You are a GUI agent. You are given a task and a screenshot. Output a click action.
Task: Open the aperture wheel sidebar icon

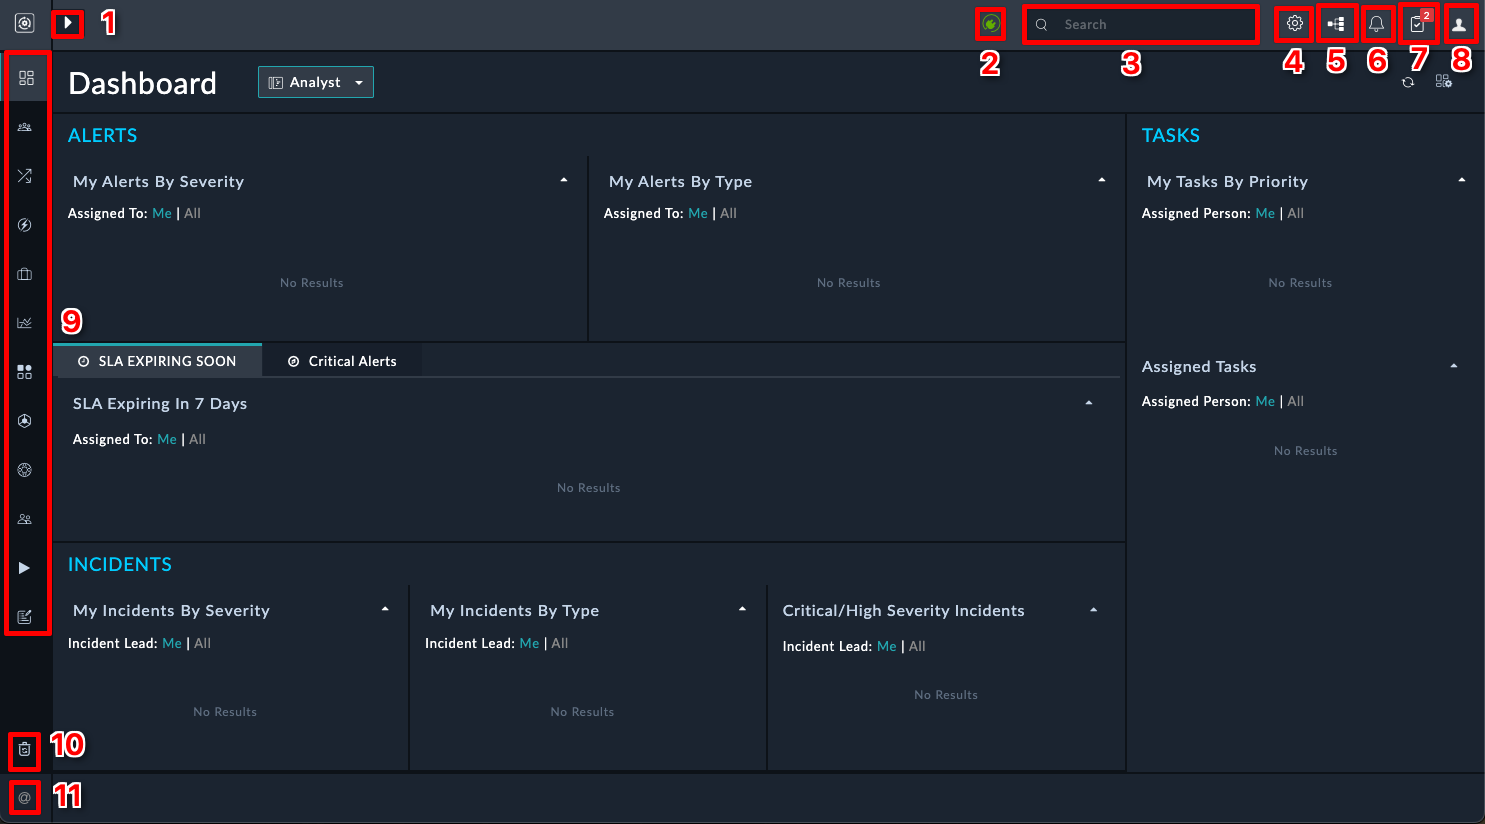pyautogui.click(x=25, y=470)
